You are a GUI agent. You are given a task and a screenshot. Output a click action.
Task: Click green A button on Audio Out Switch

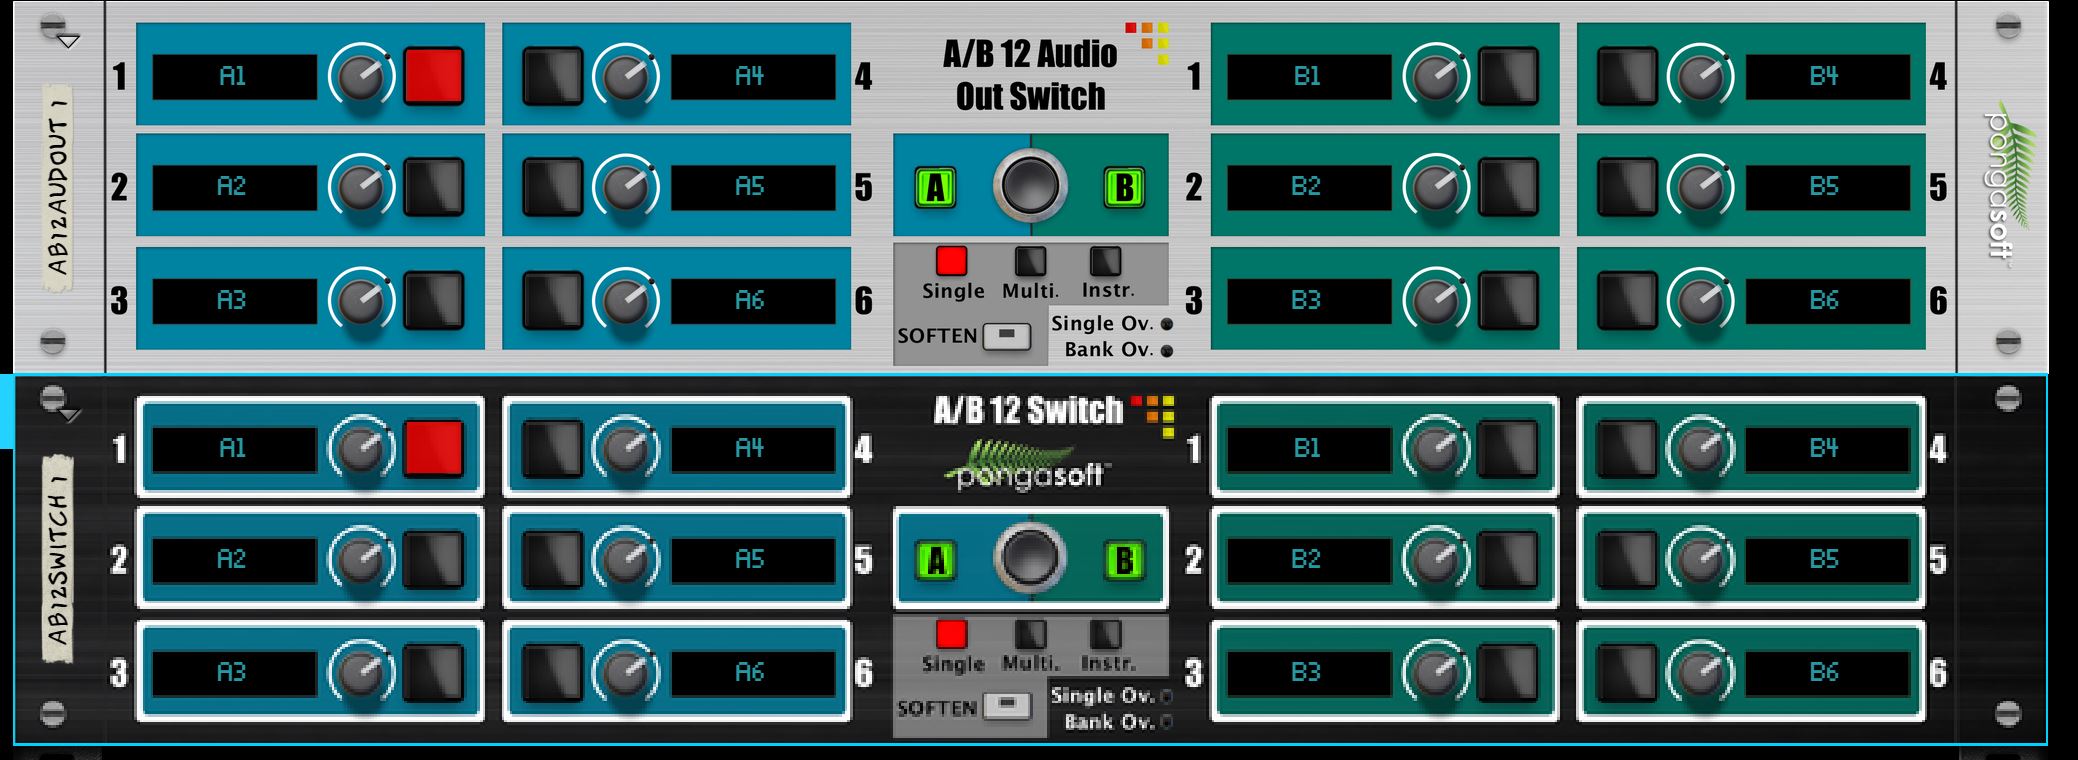click(x=936, y=187)
